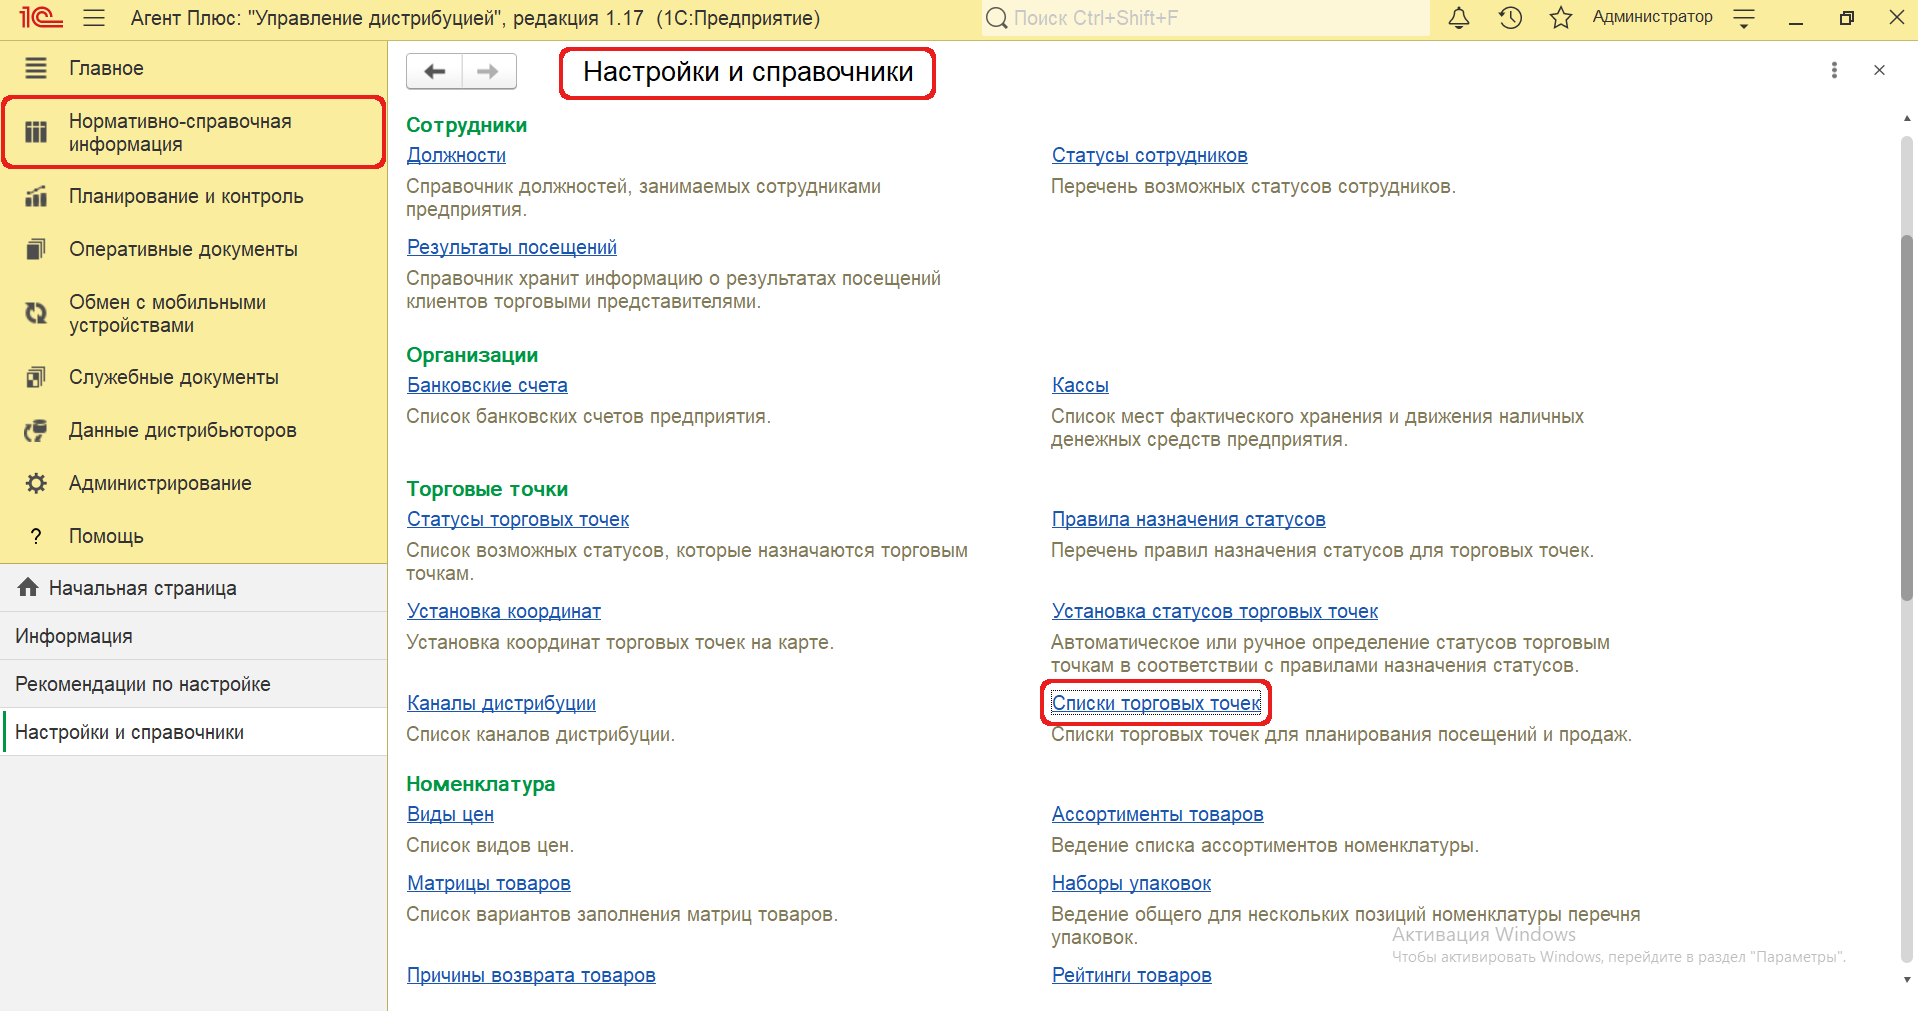Click Данные дистрибьюторов icon

36,430
